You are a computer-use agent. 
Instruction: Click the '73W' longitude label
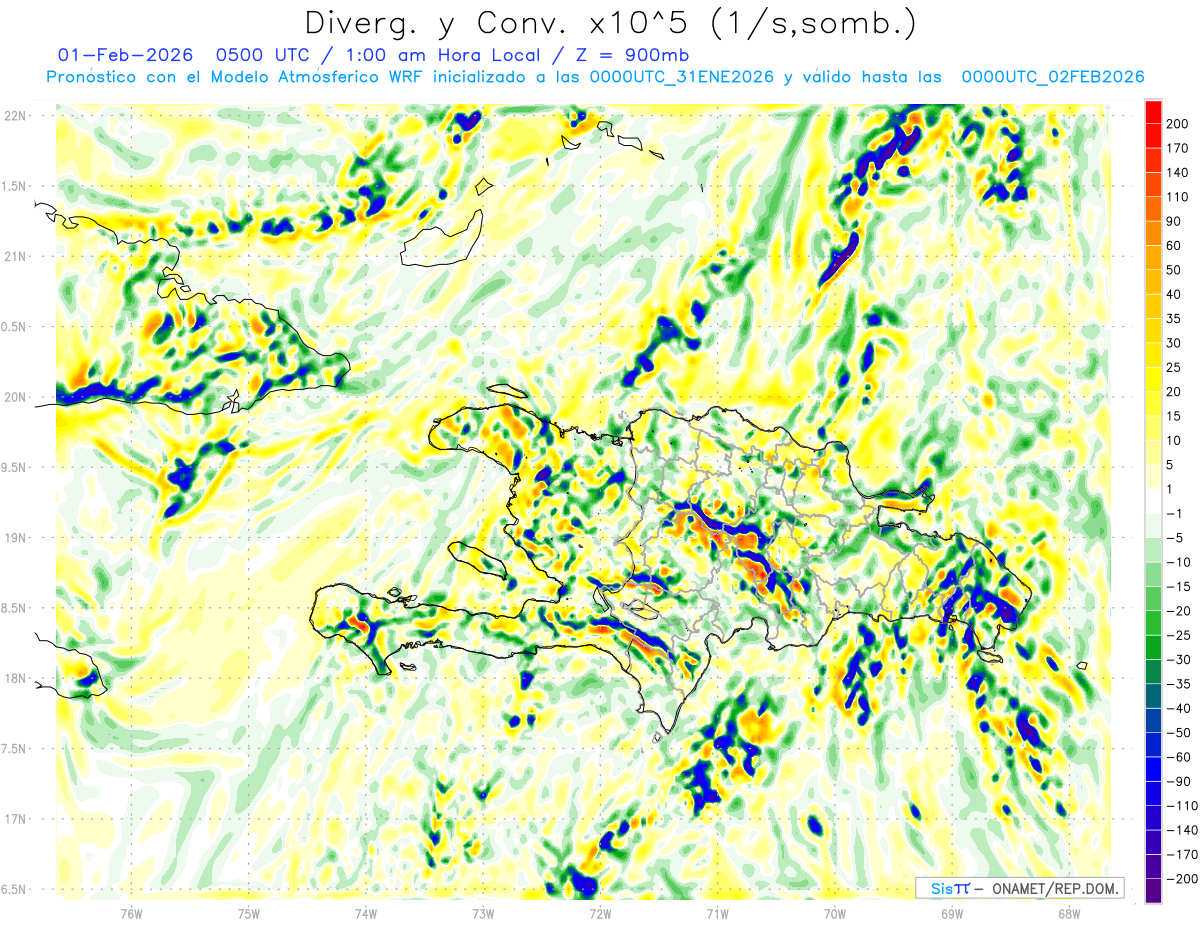(x=483, y=913)
